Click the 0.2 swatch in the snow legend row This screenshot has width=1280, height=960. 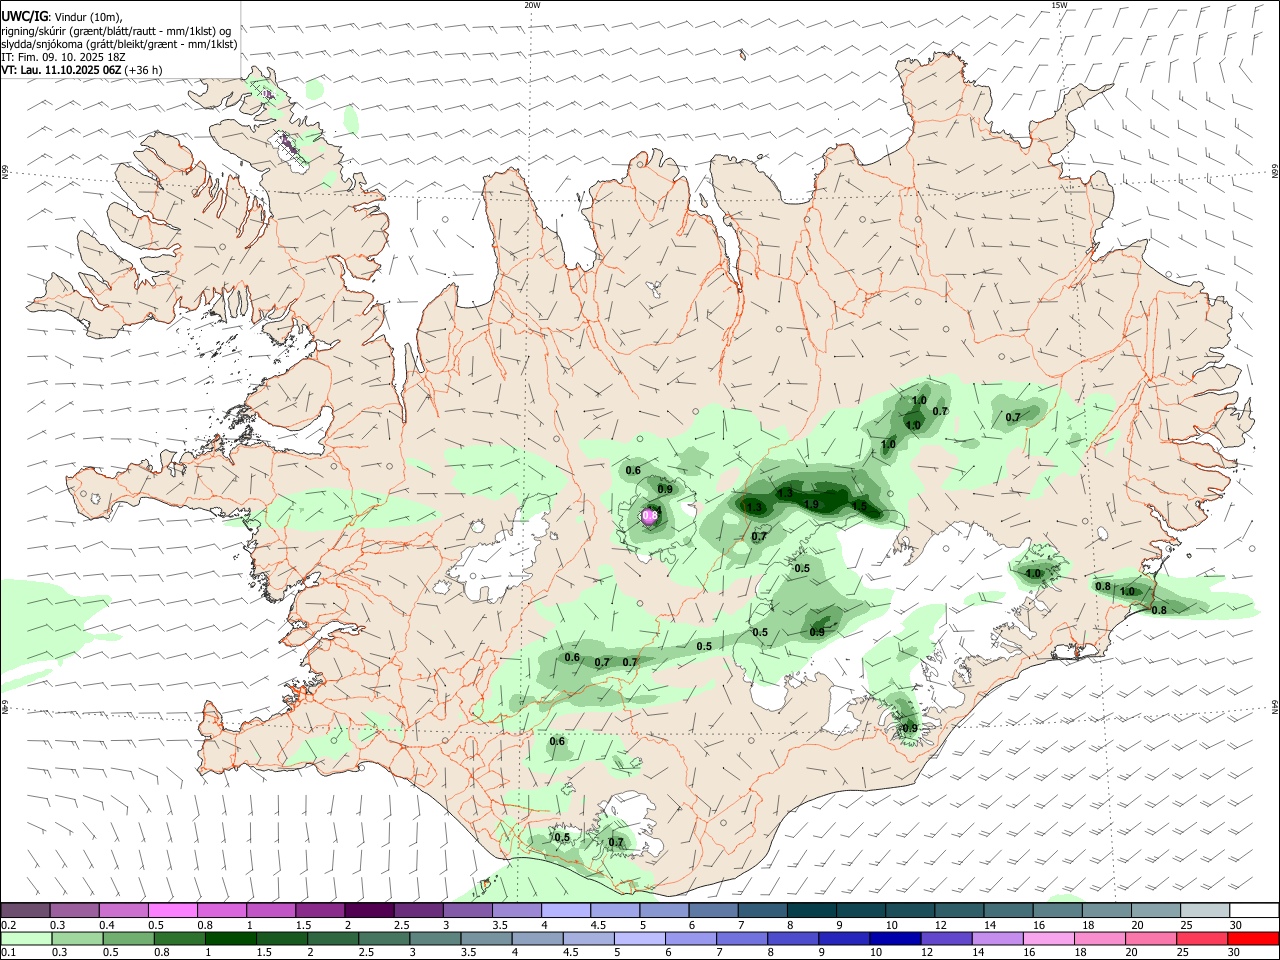(25, 910)
